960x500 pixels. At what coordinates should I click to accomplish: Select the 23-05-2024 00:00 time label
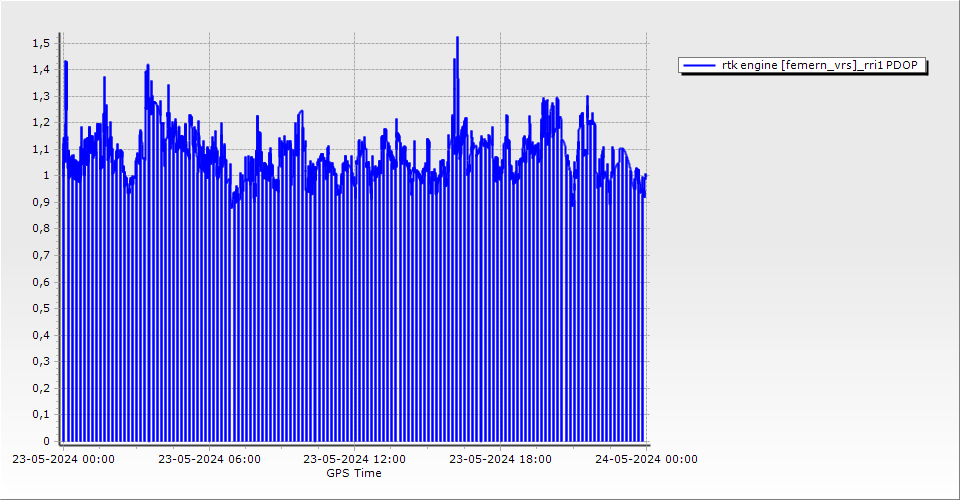click(63, 460)
